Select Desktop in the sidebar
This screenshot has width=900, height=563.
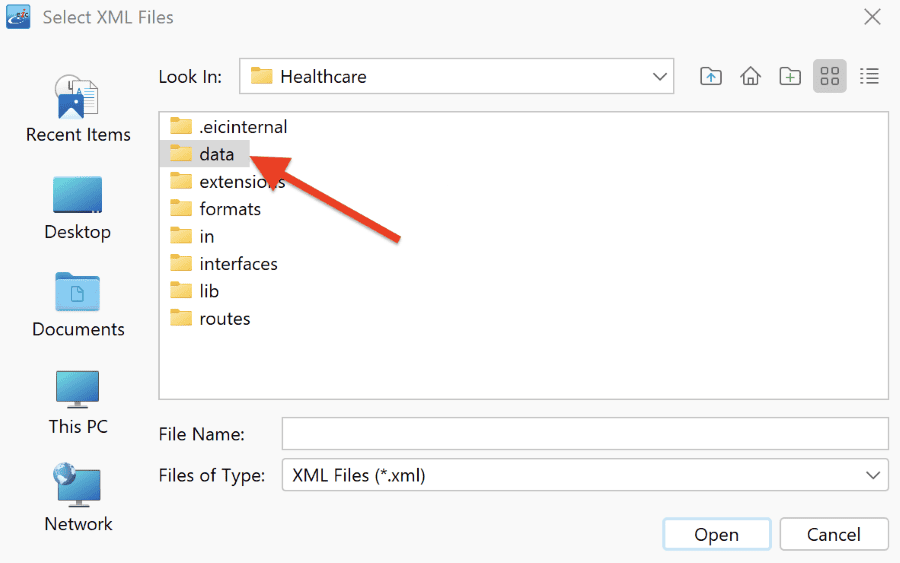[x=77, y=208]
